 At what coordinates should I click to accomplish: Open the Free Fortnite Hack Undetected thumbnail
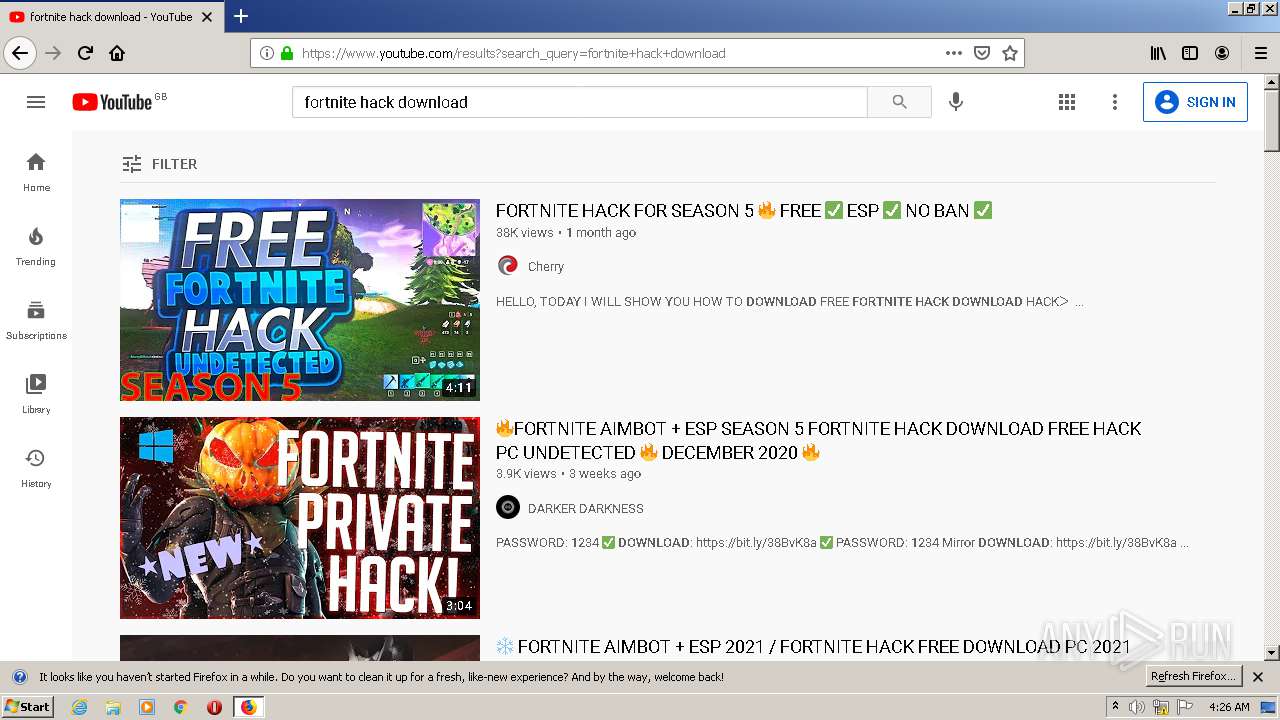point(300,300)
